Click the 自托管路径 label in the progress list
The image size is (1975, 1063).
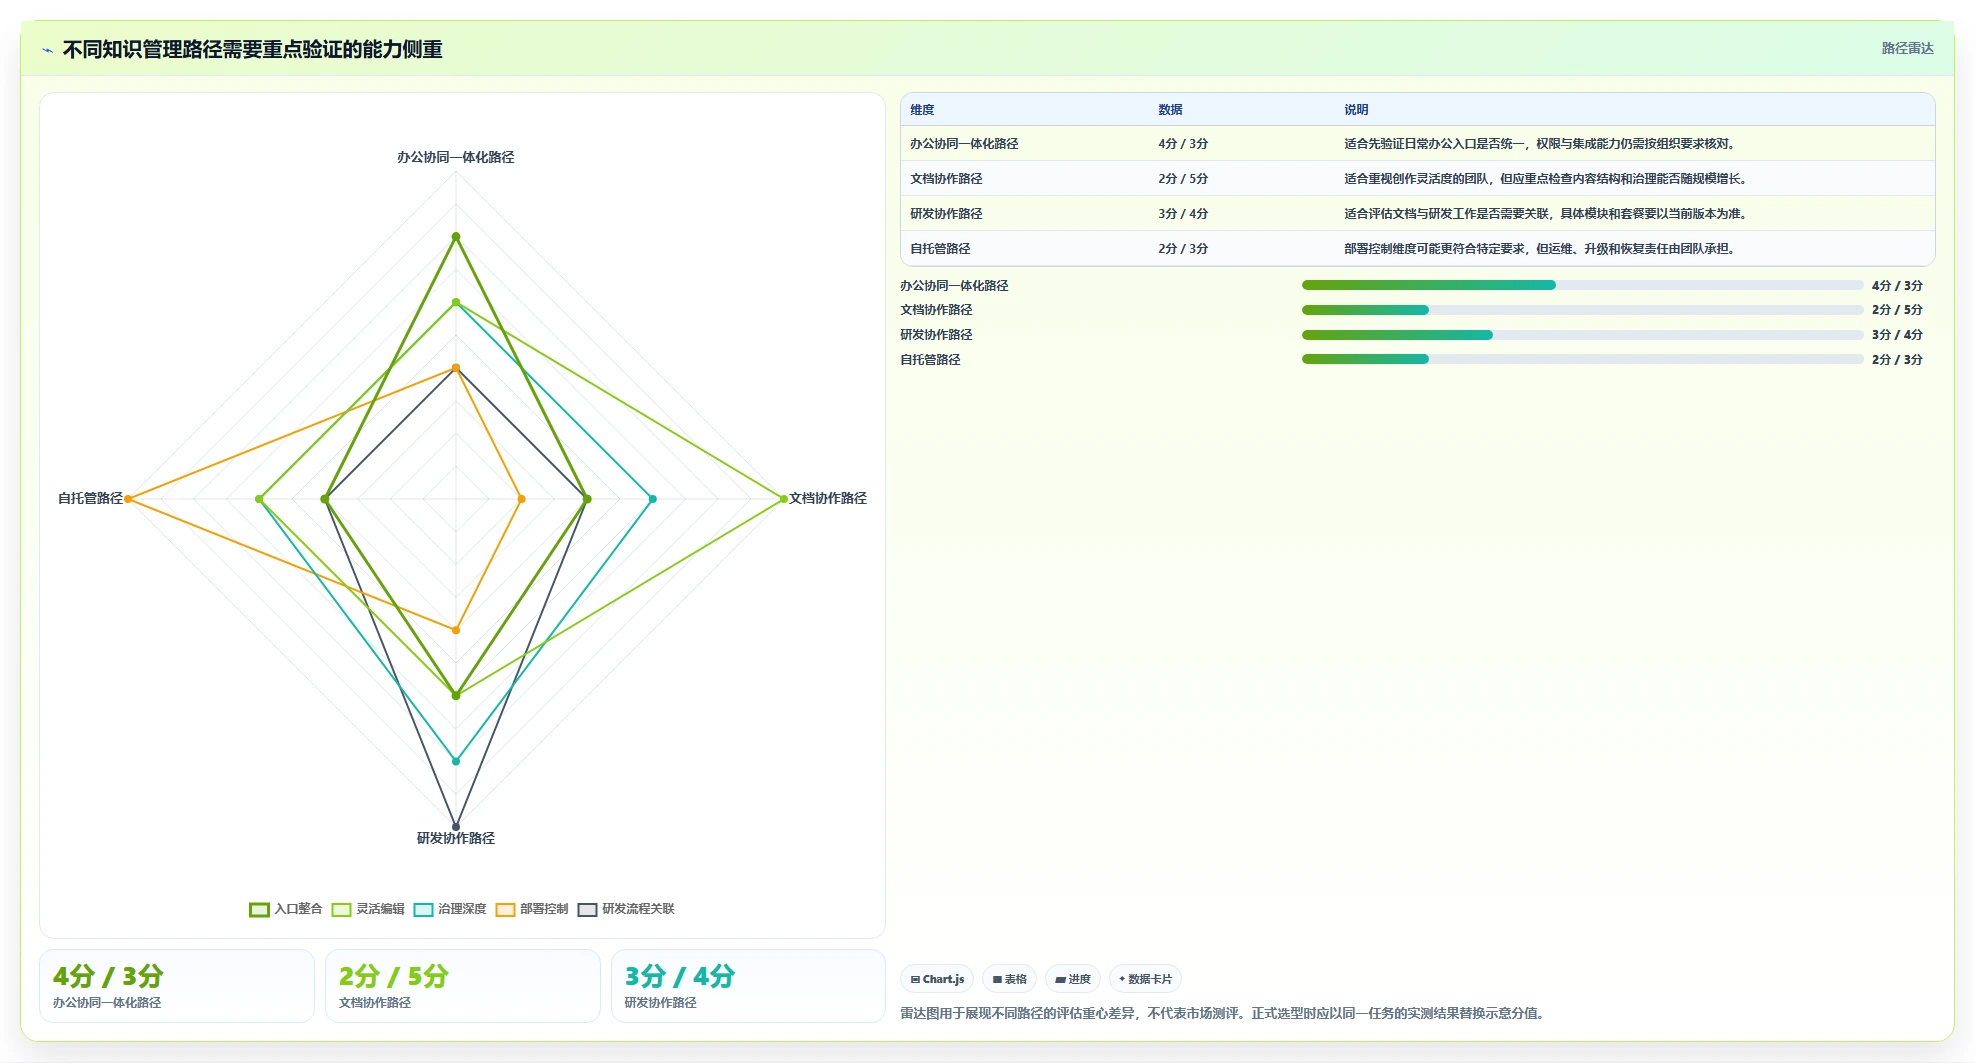(x=930, y=360)
